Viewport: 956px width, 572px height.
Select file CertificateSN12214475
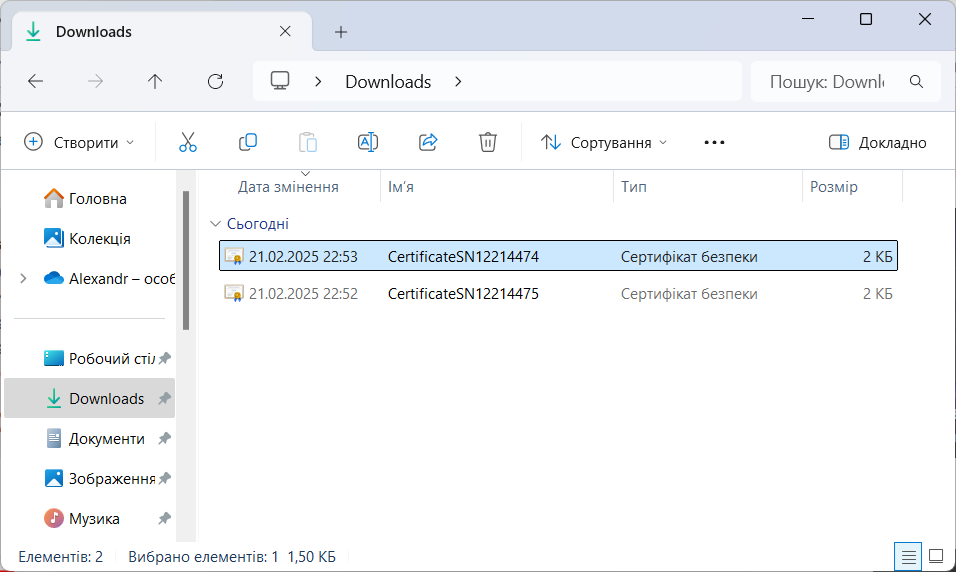click(x=463, y=294)
